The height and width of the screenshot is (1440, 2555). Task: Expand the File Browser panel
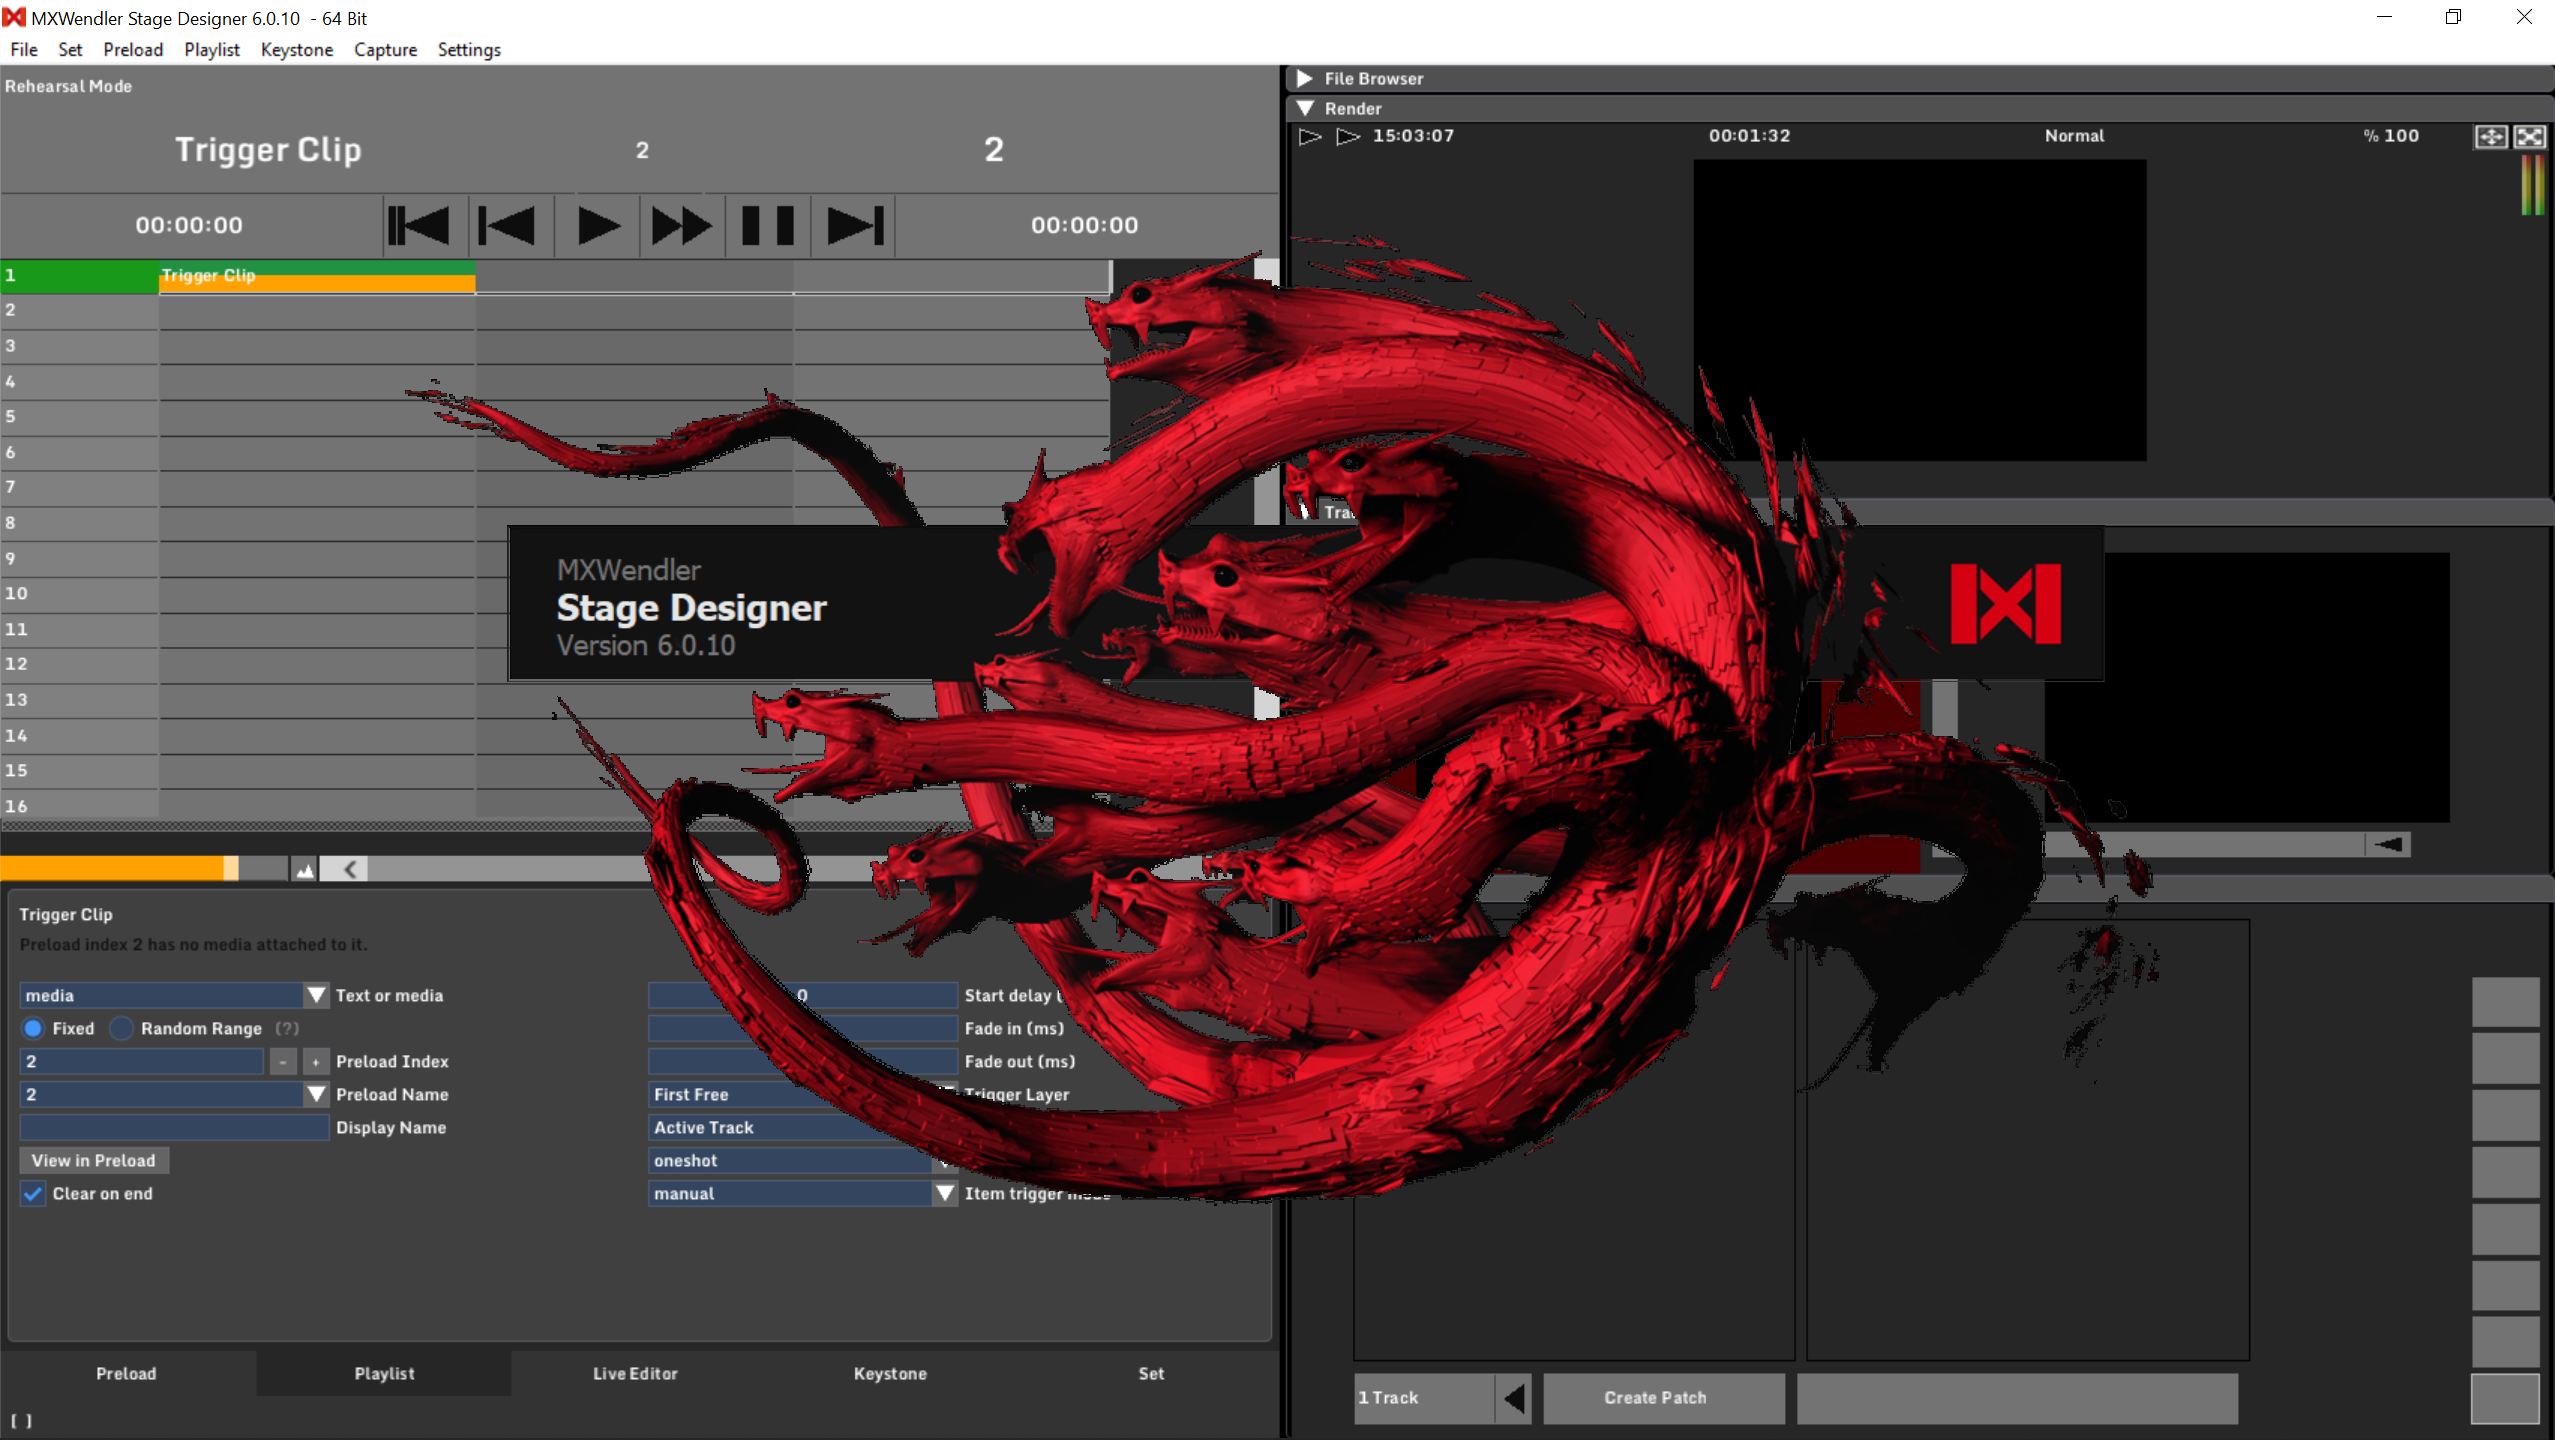(1305, 78)
